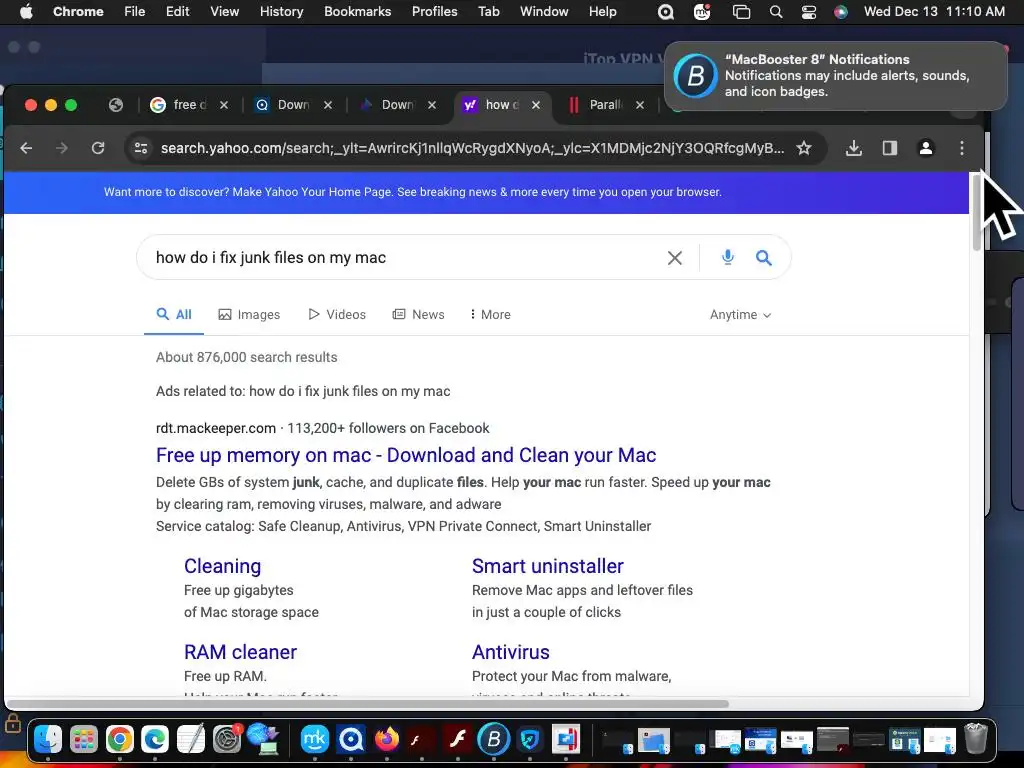Screen dimensions: 1024x768
Task: Open the Trash in the Dock
Action: [976, 739]
